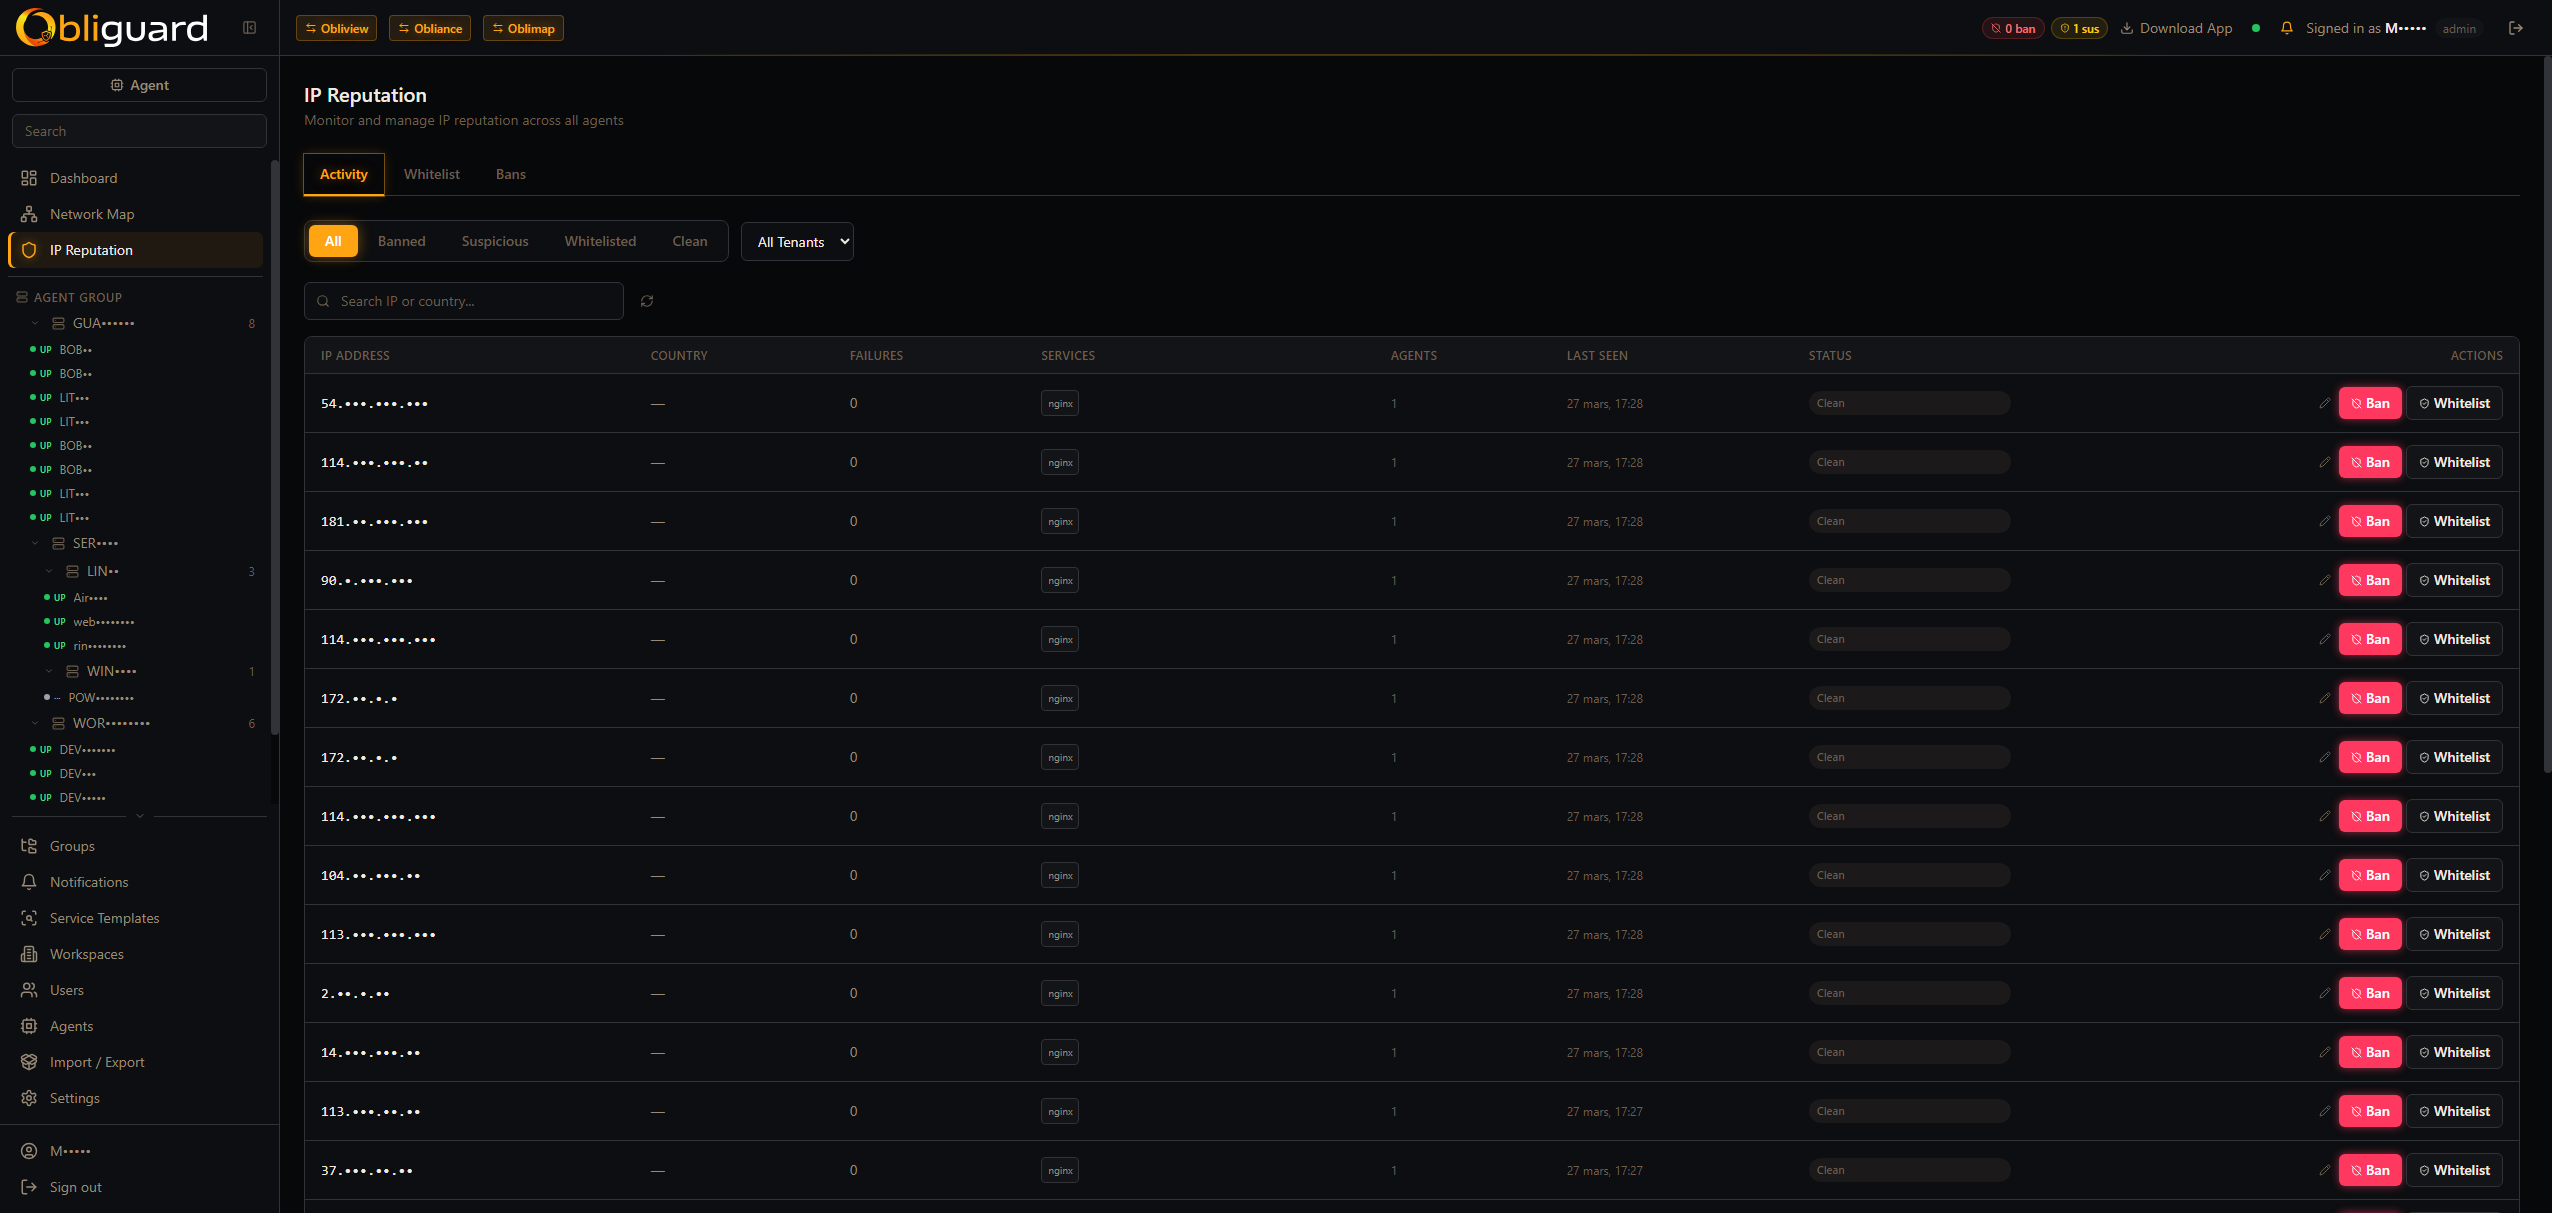Switch to the Whitelist tab

[x=432, y=174]
